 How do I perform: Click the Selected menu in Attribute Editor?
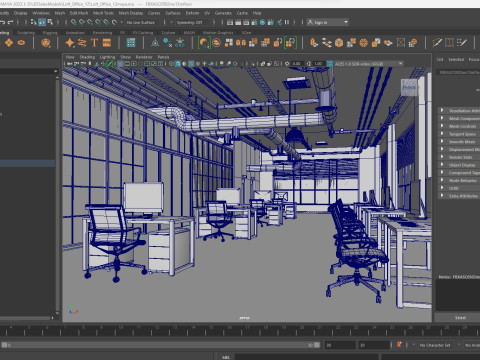(x=456, y=59)
